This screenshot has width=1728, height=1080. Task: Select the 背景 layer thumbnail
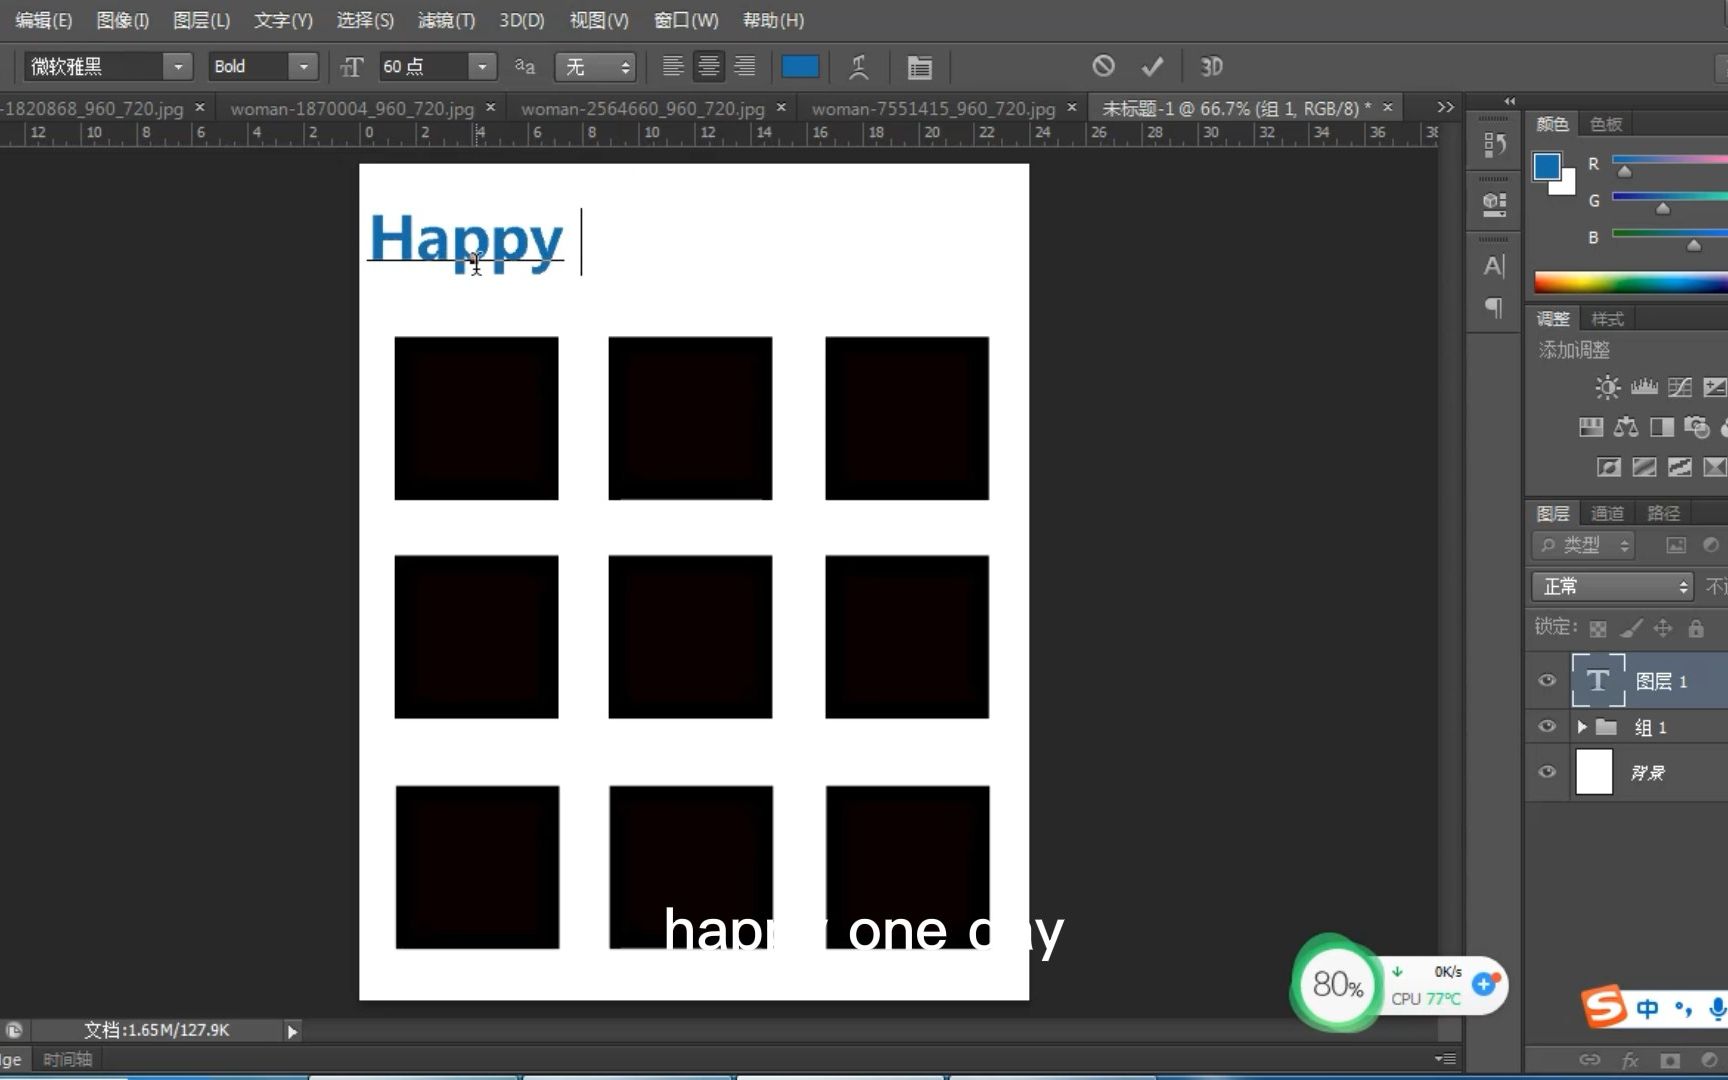coord(1594,772)
